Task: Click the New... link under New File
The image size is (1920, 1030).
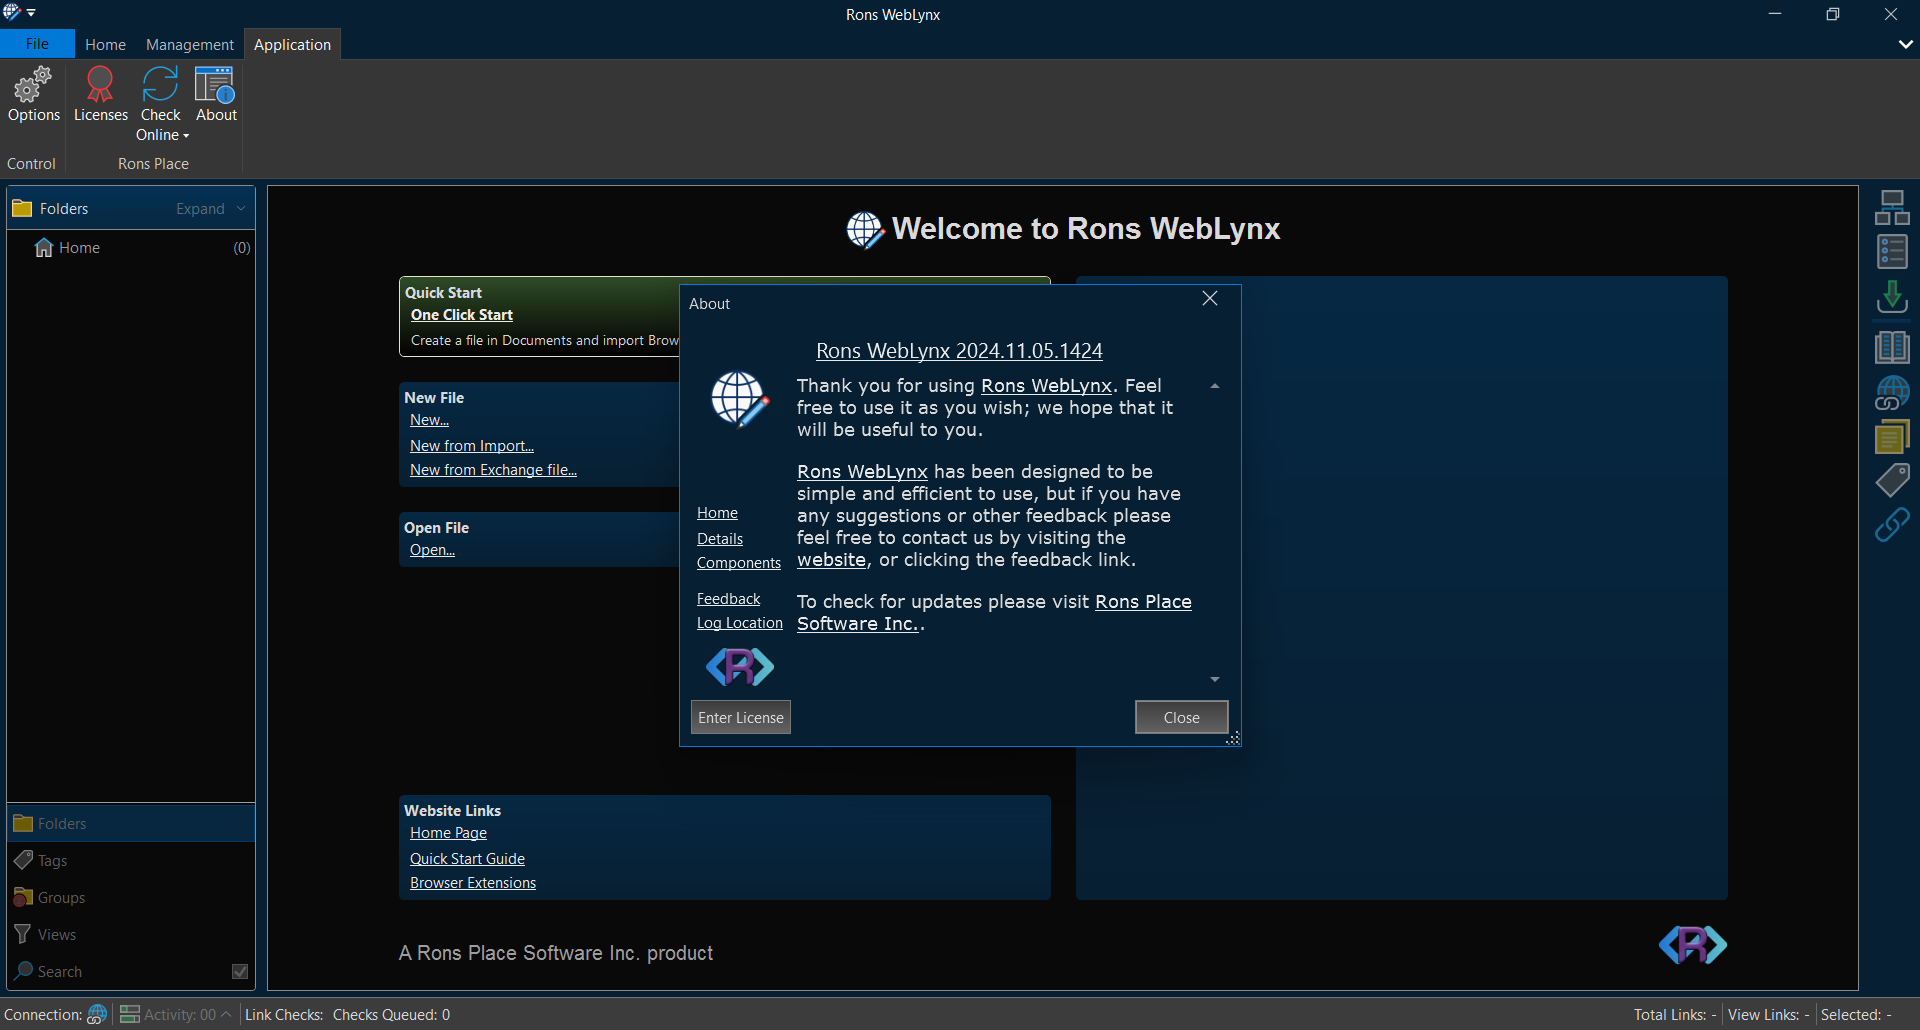Action: click(429, 420)
